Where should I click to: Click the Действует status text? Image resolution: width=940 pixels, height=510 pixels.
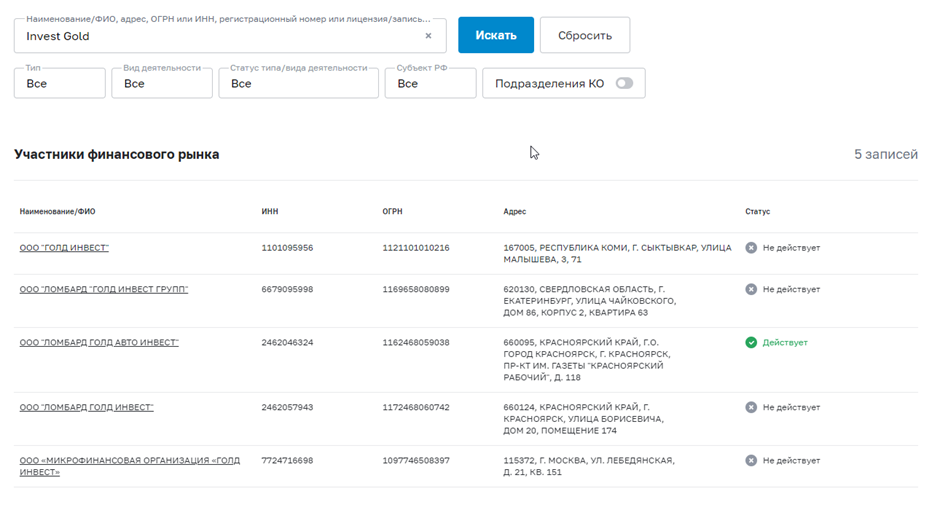pyautogui.click(x=785, y=342)
